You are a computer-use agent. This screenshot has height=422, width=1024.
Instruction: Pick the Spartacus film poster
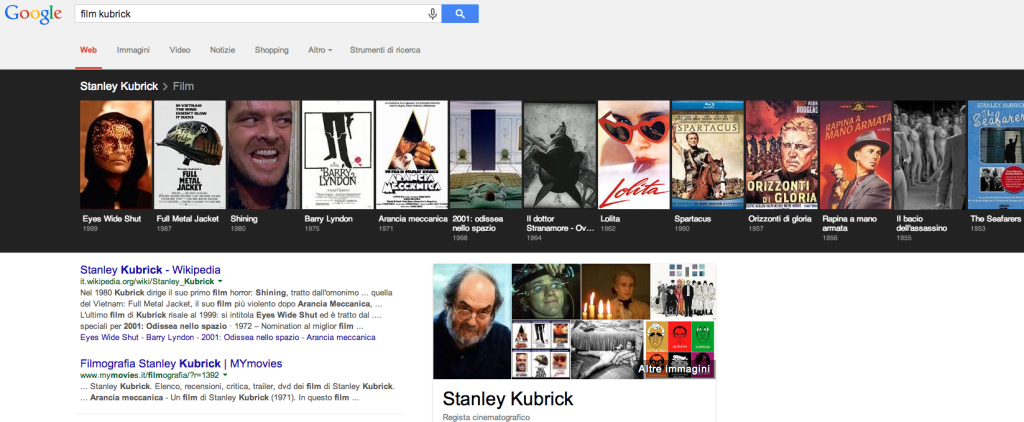pyautogui.click(x=706, y=154)
